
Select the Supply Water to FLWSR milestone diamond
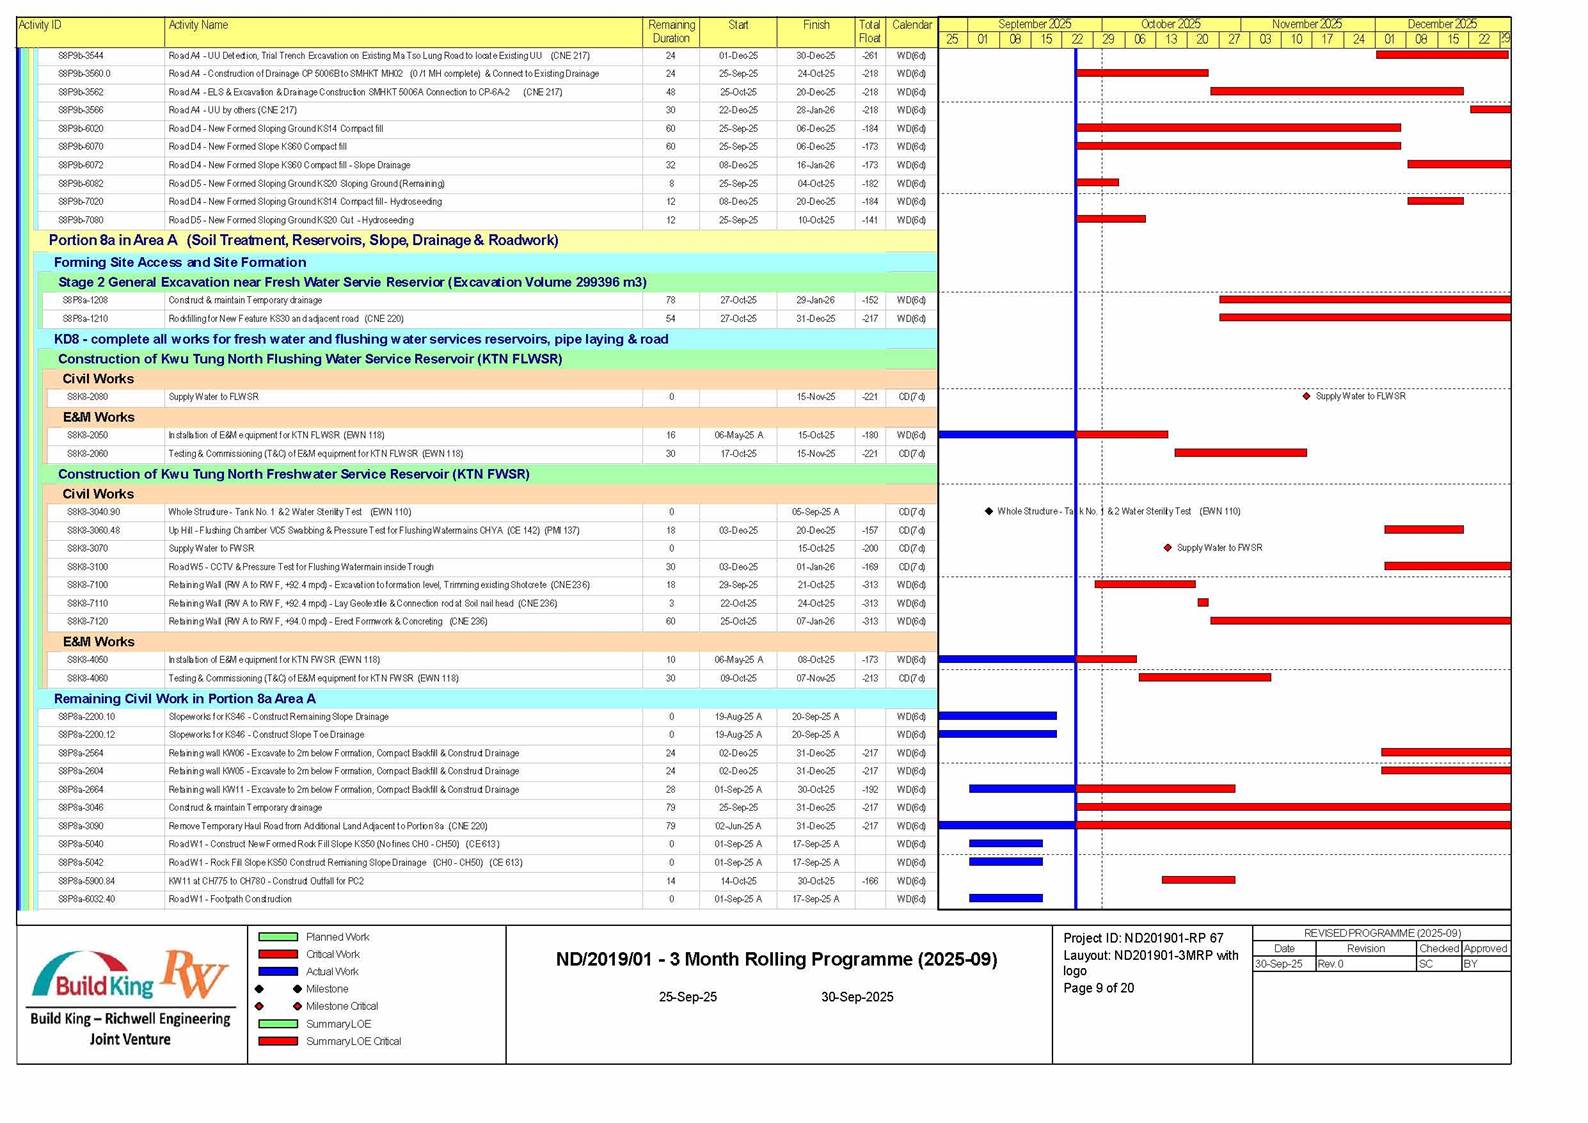coord(1306,397)
